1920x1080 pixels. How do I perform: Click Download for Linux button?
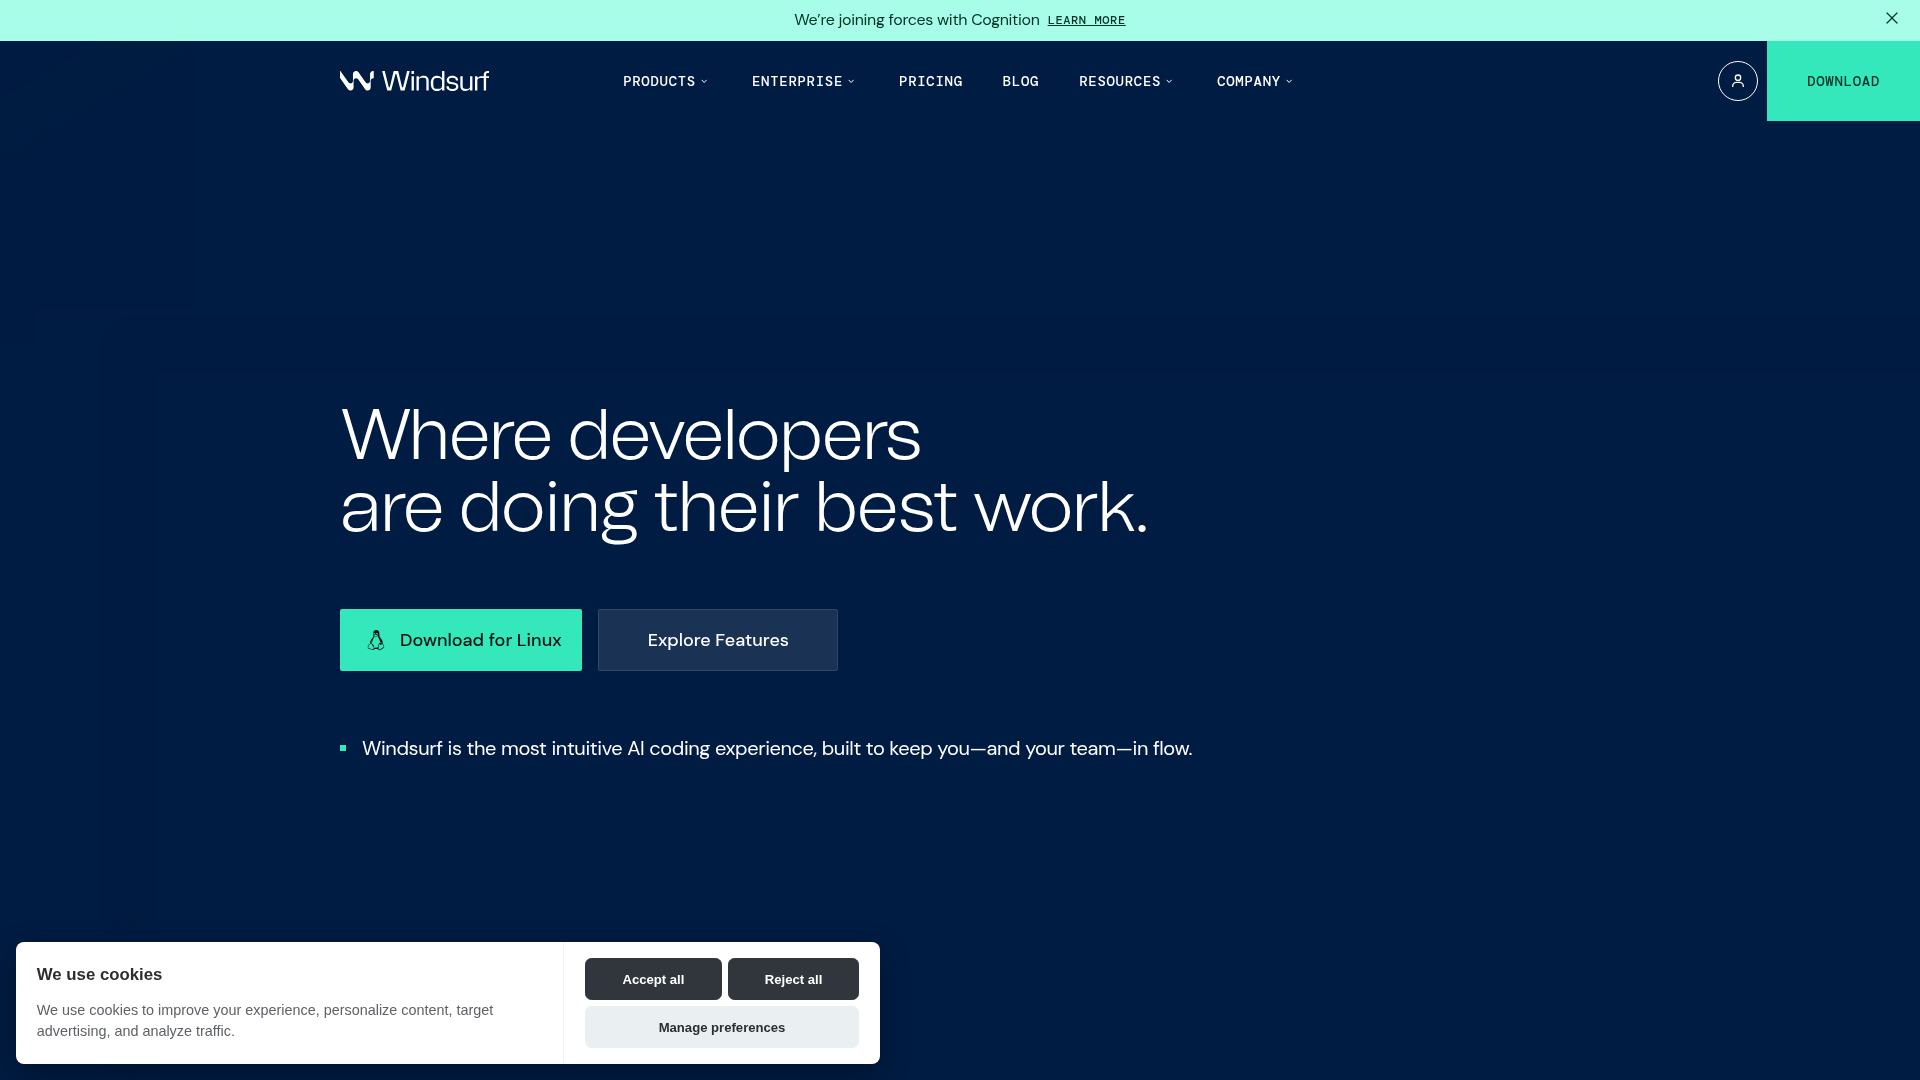[x=461, y=640]
